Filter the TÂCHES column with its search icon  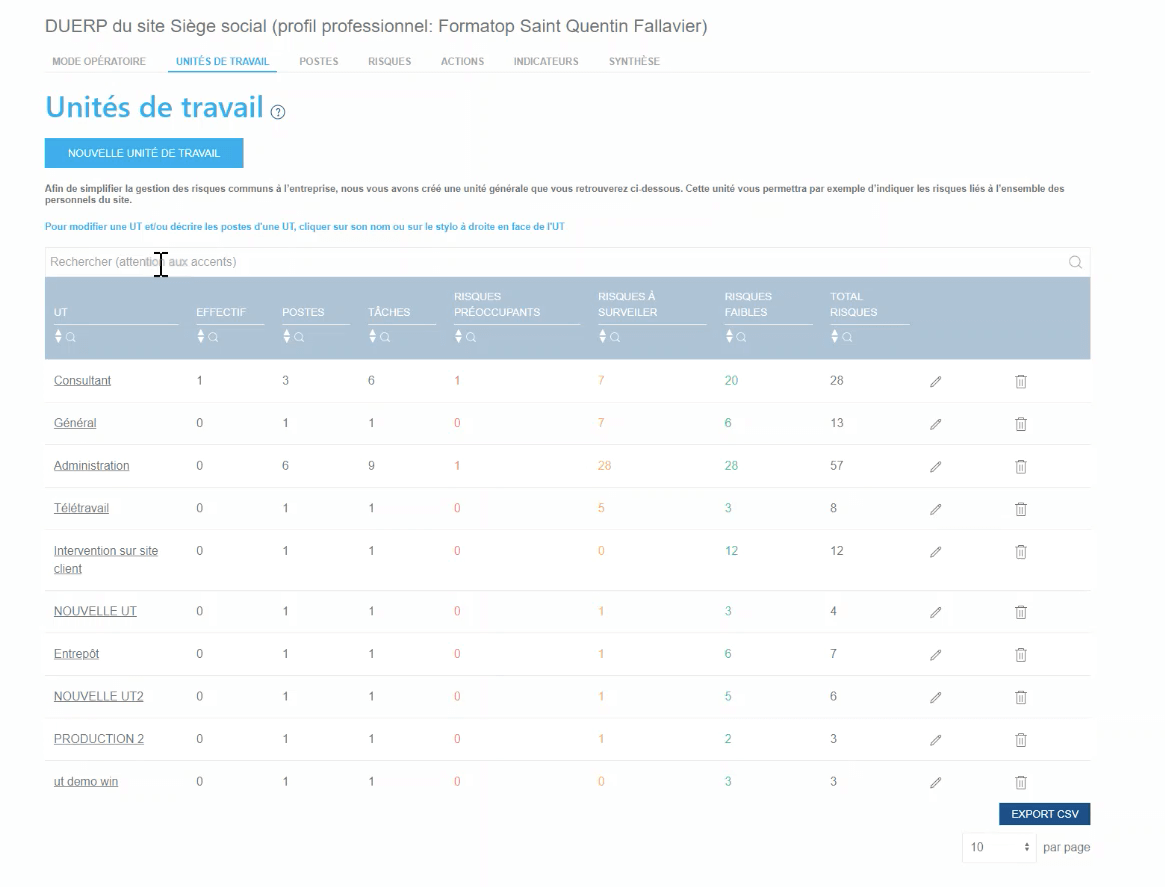pos(386,337)
